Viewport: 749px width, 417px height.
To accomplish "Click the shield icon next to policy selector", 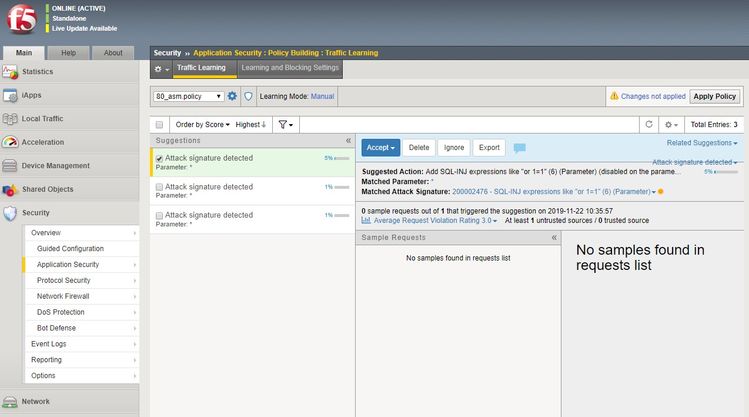I will click(x=248, y=96).
